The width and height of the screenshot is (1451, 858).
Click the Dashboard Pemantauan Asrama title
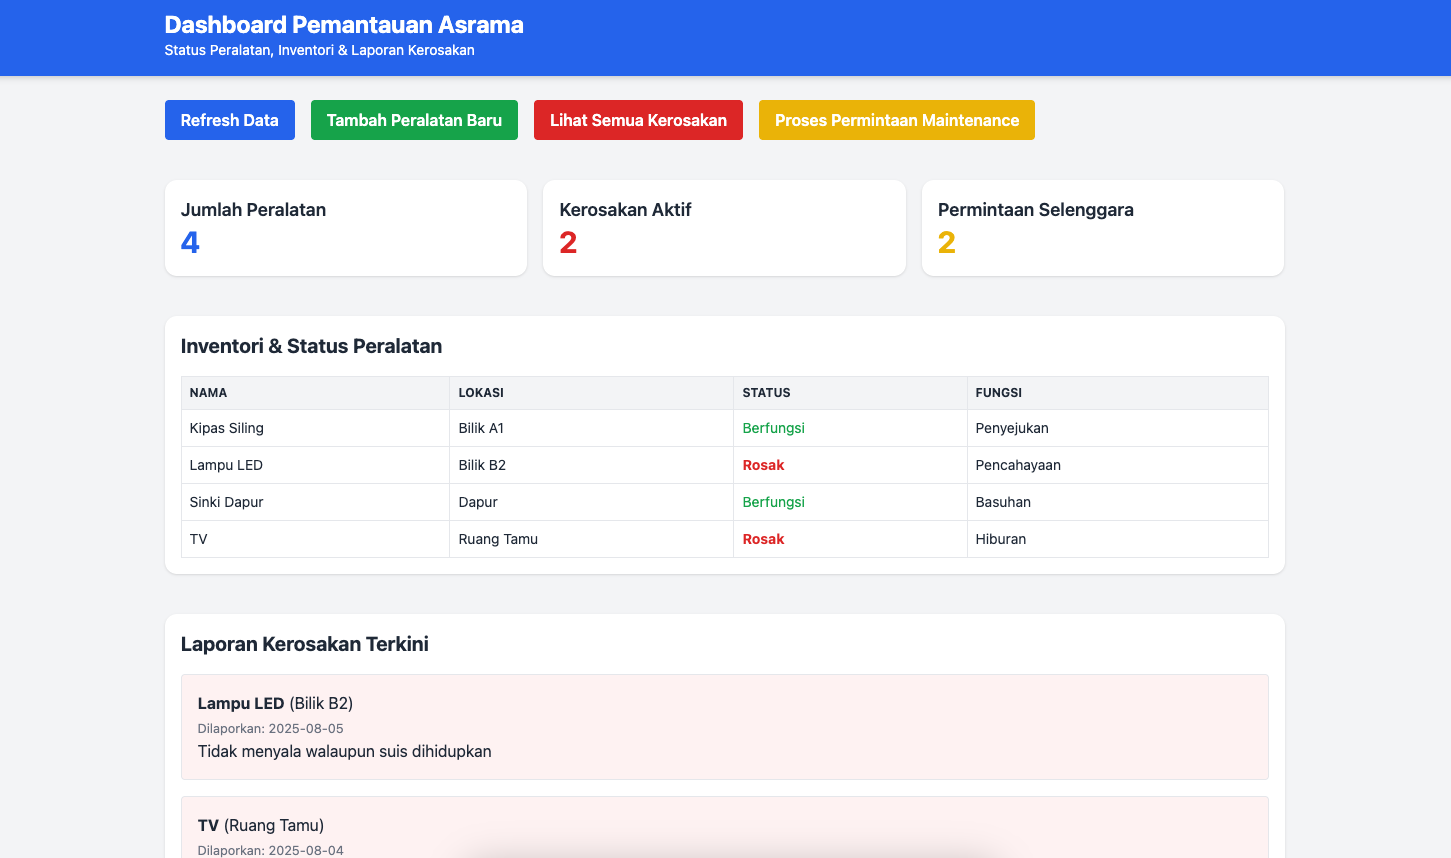(x=344, y=25)
